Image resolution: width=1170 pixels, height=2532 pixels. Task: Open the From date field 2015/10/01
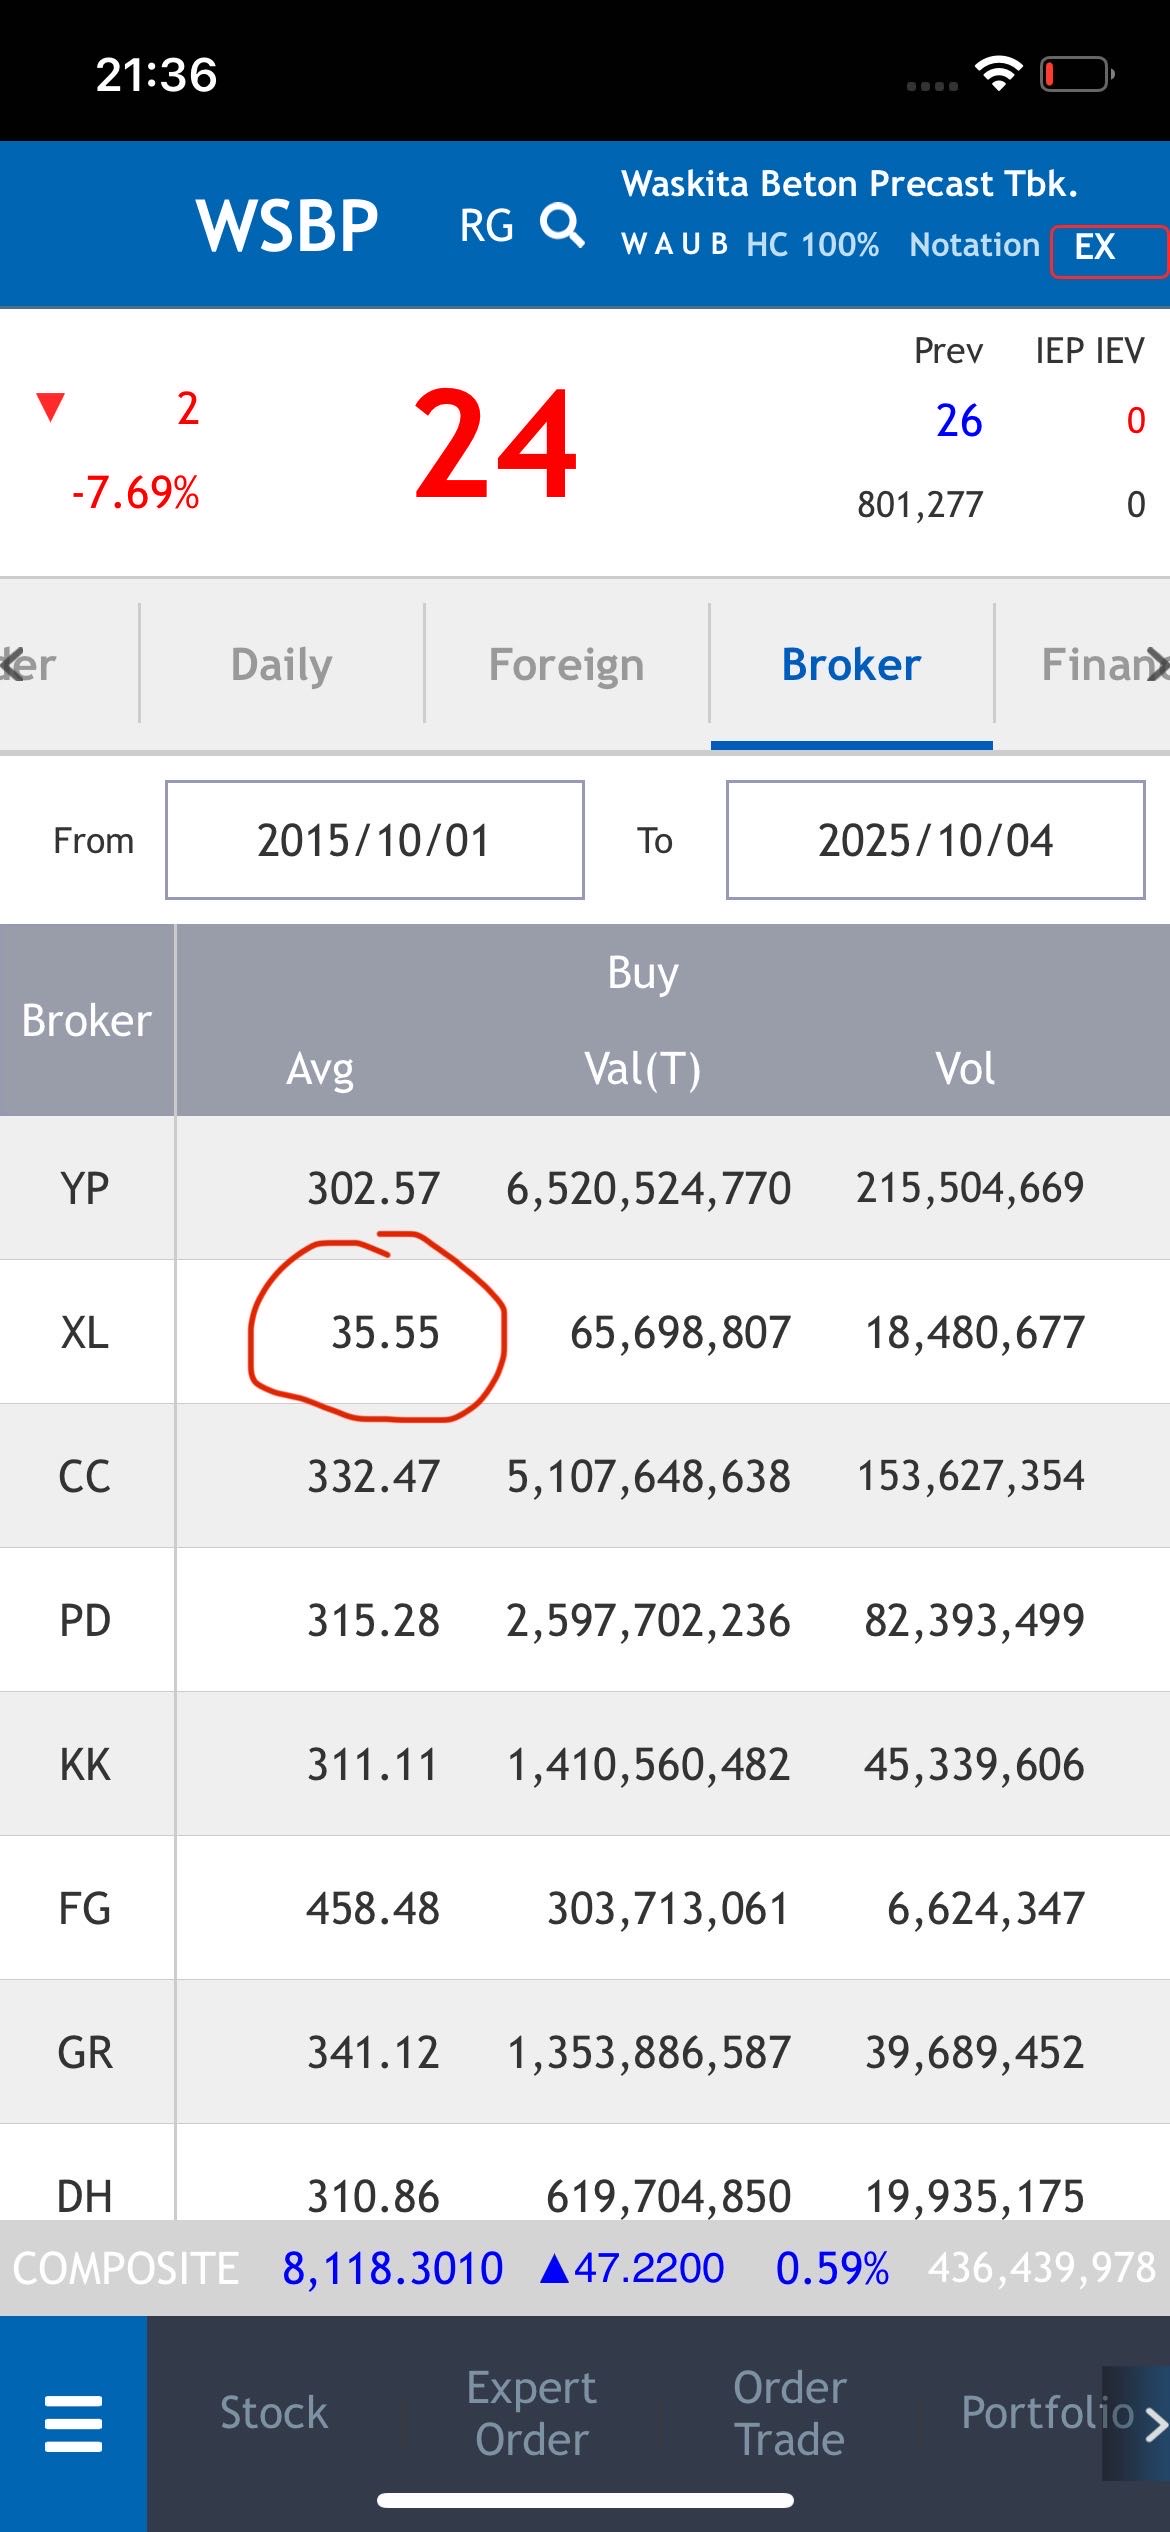(x=374, y=840)
